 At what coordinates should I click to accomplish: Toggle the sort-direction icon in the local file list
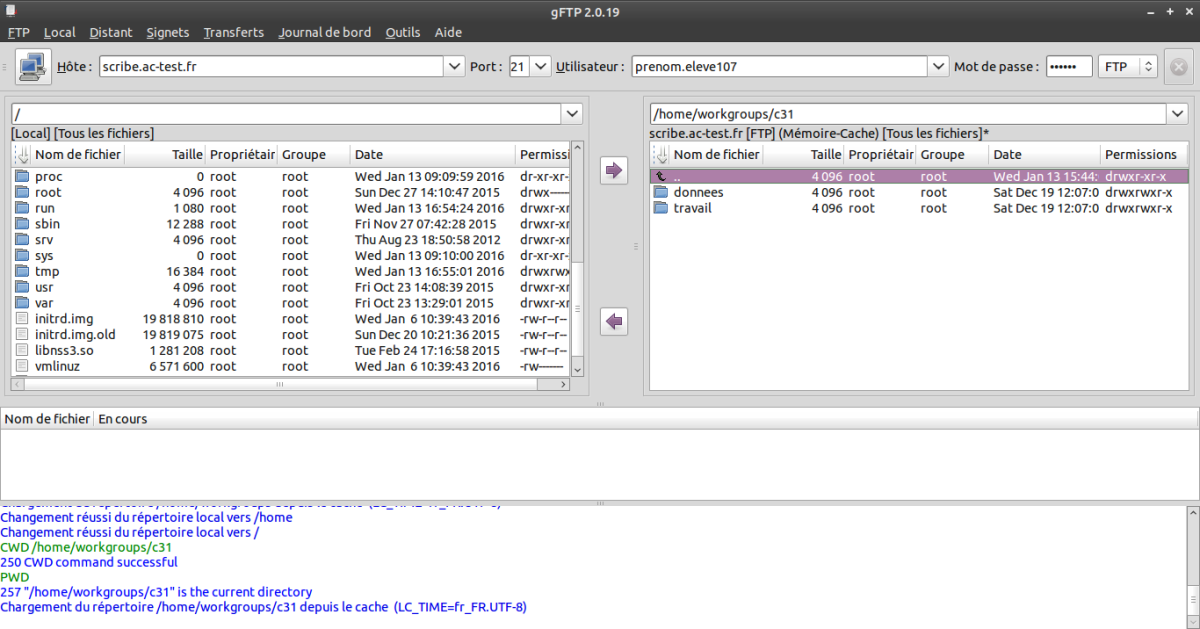(x=22, y=155)
